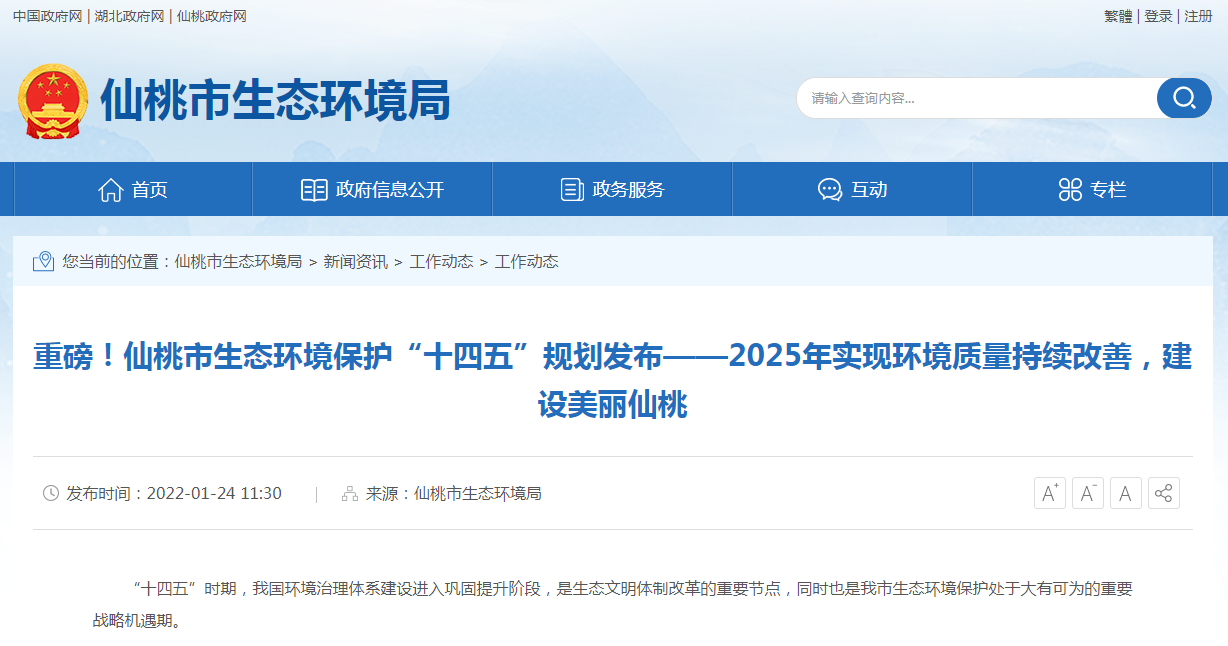Click the national emblem logo
The height and width of the screenshot is (646, 1228).
[52, 97]
